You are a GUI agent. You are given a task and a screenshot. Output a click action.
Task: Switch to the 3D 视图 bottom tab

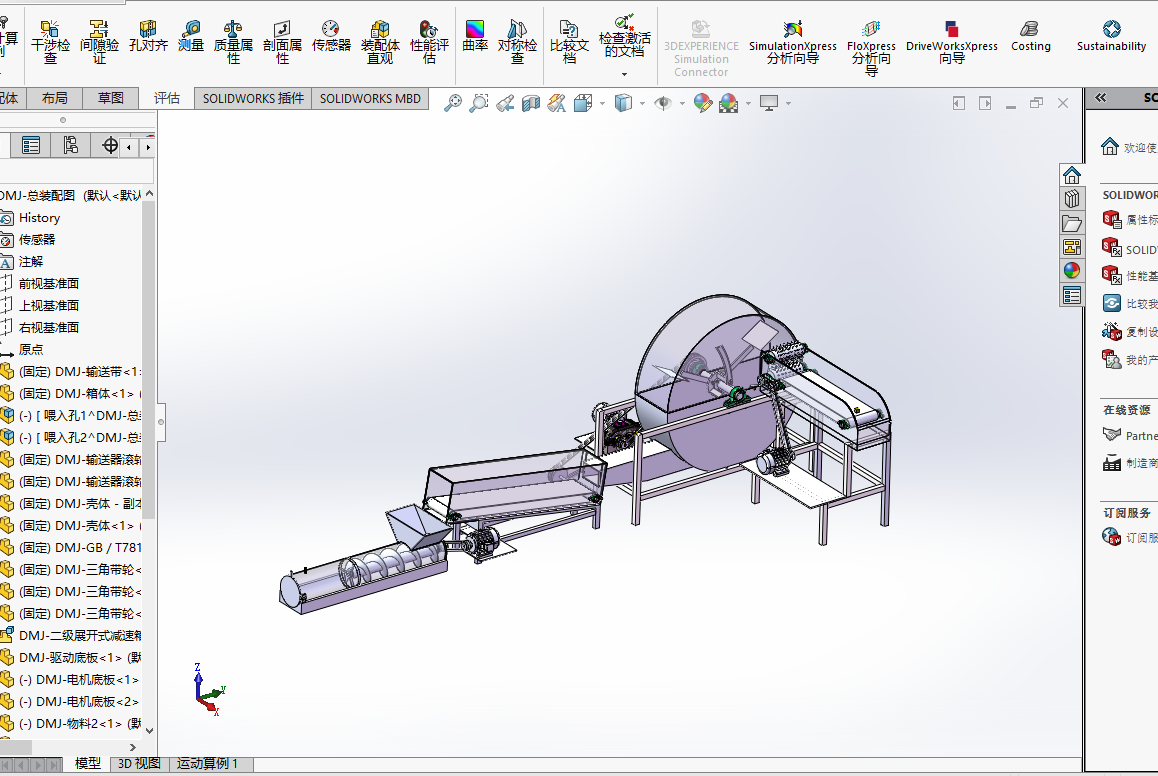tap(140, 763)
